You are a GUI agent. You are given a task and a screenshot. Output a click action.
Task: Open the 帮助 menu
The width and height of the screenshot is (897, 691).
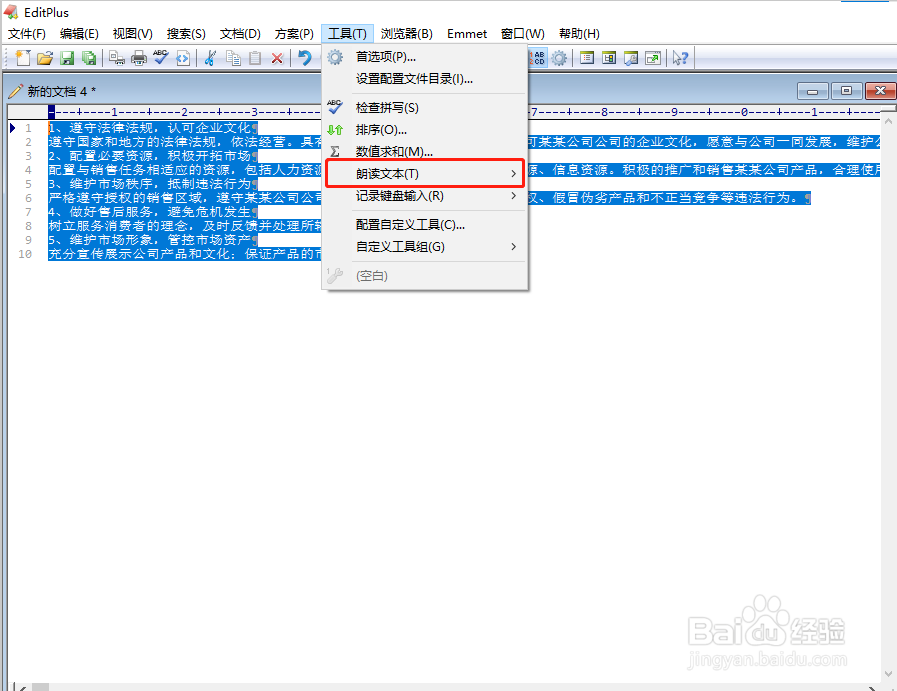tap(577, 33)
